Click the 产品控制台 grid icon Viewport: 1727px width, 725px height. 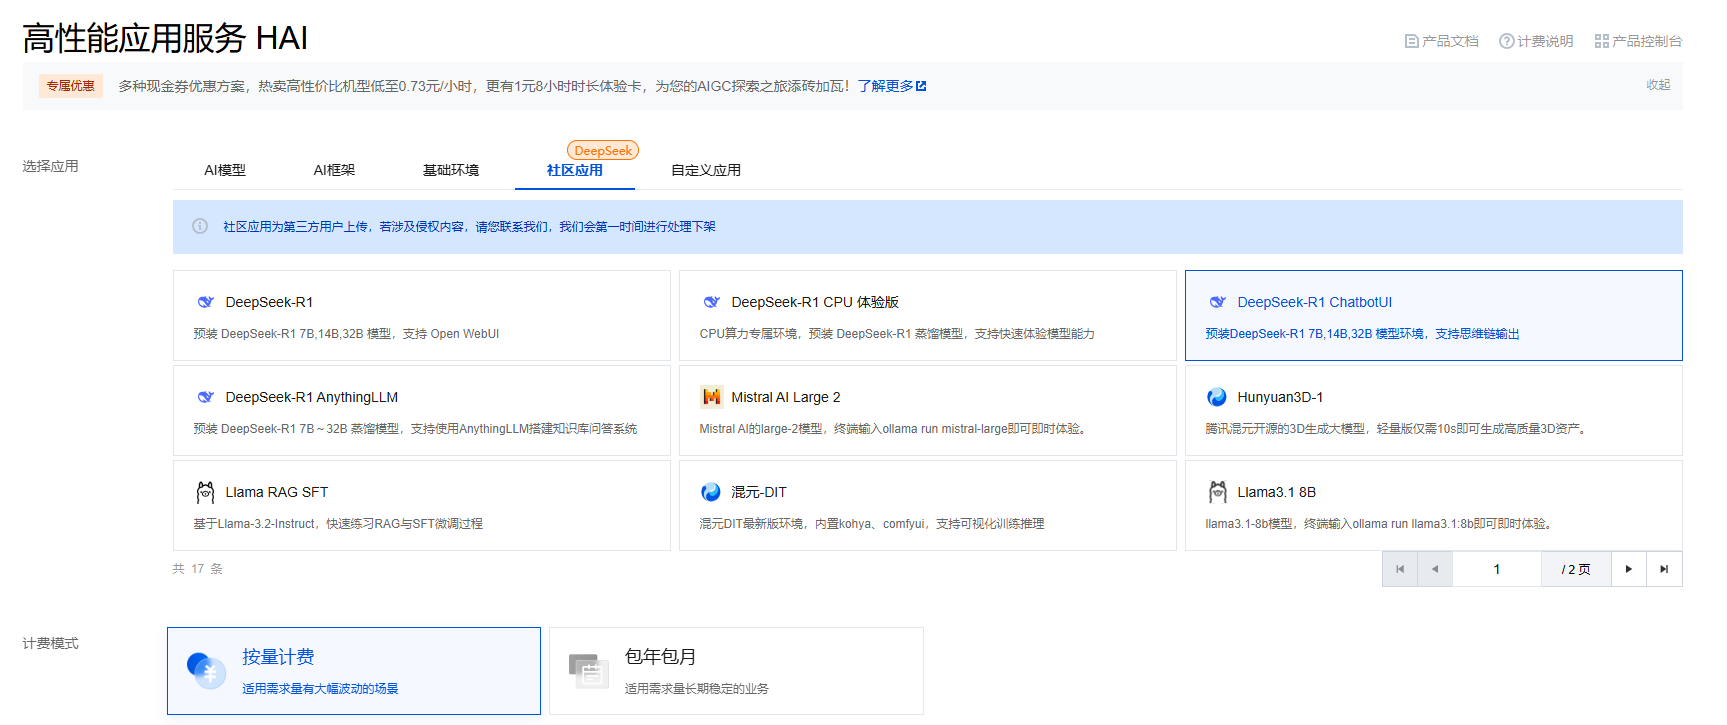click(x=1602, y=41)
